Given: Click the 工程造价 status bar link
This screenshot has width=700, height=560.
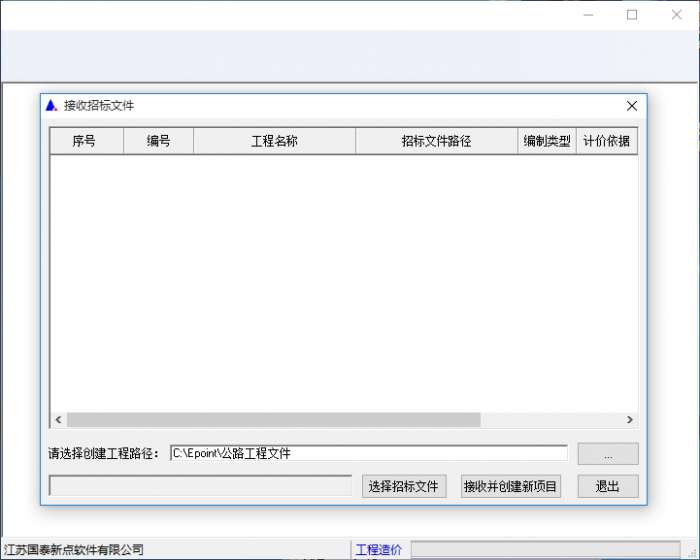Looking at the screenshot, I should click(379, 550).
